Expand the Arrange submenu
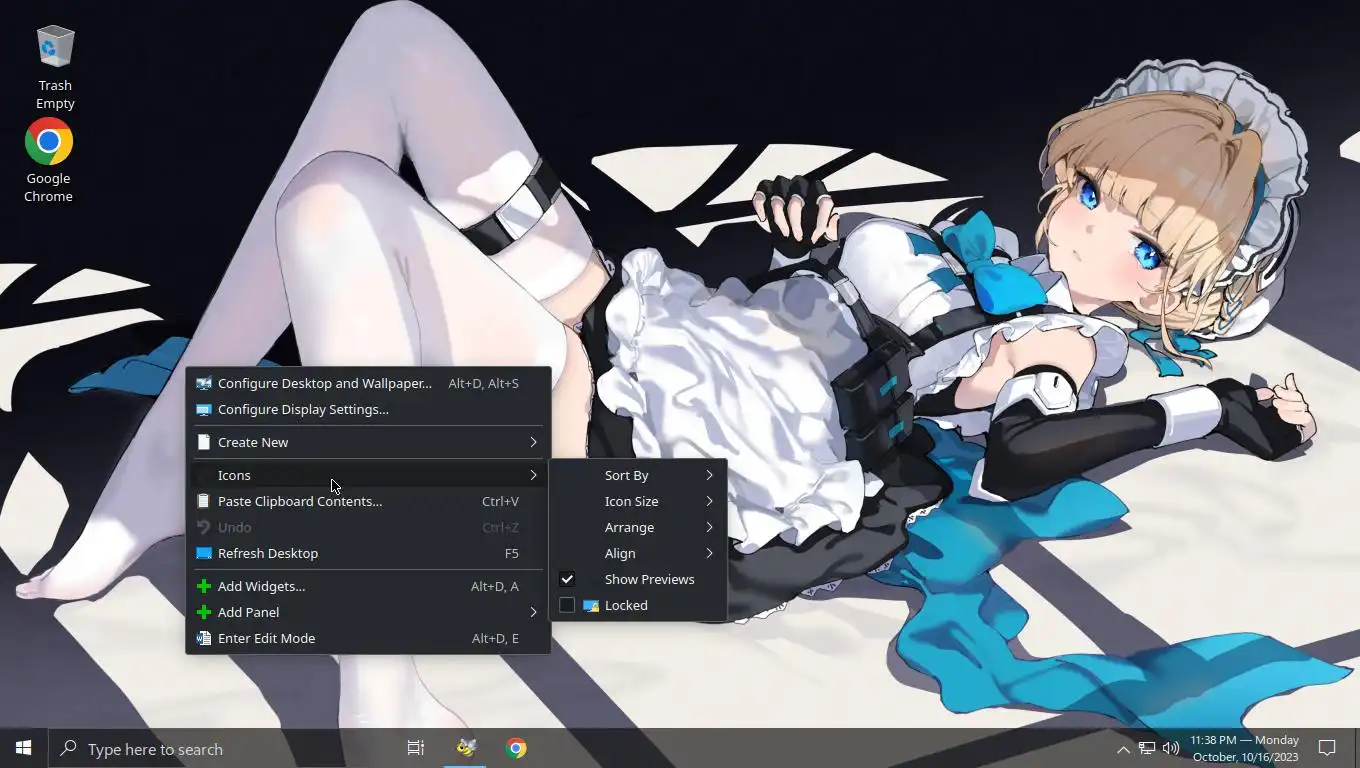 pos(638,527)
